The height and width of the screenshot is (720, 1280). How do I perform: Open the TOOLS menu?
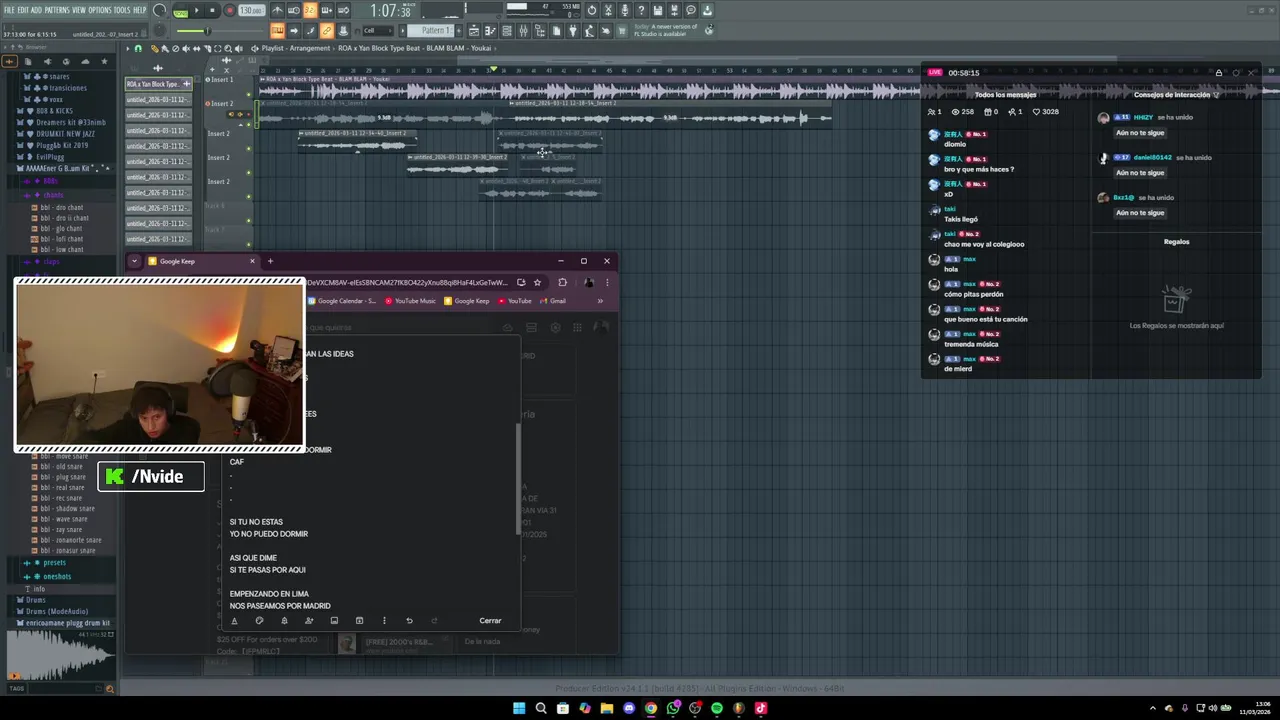tap(123, 10)
